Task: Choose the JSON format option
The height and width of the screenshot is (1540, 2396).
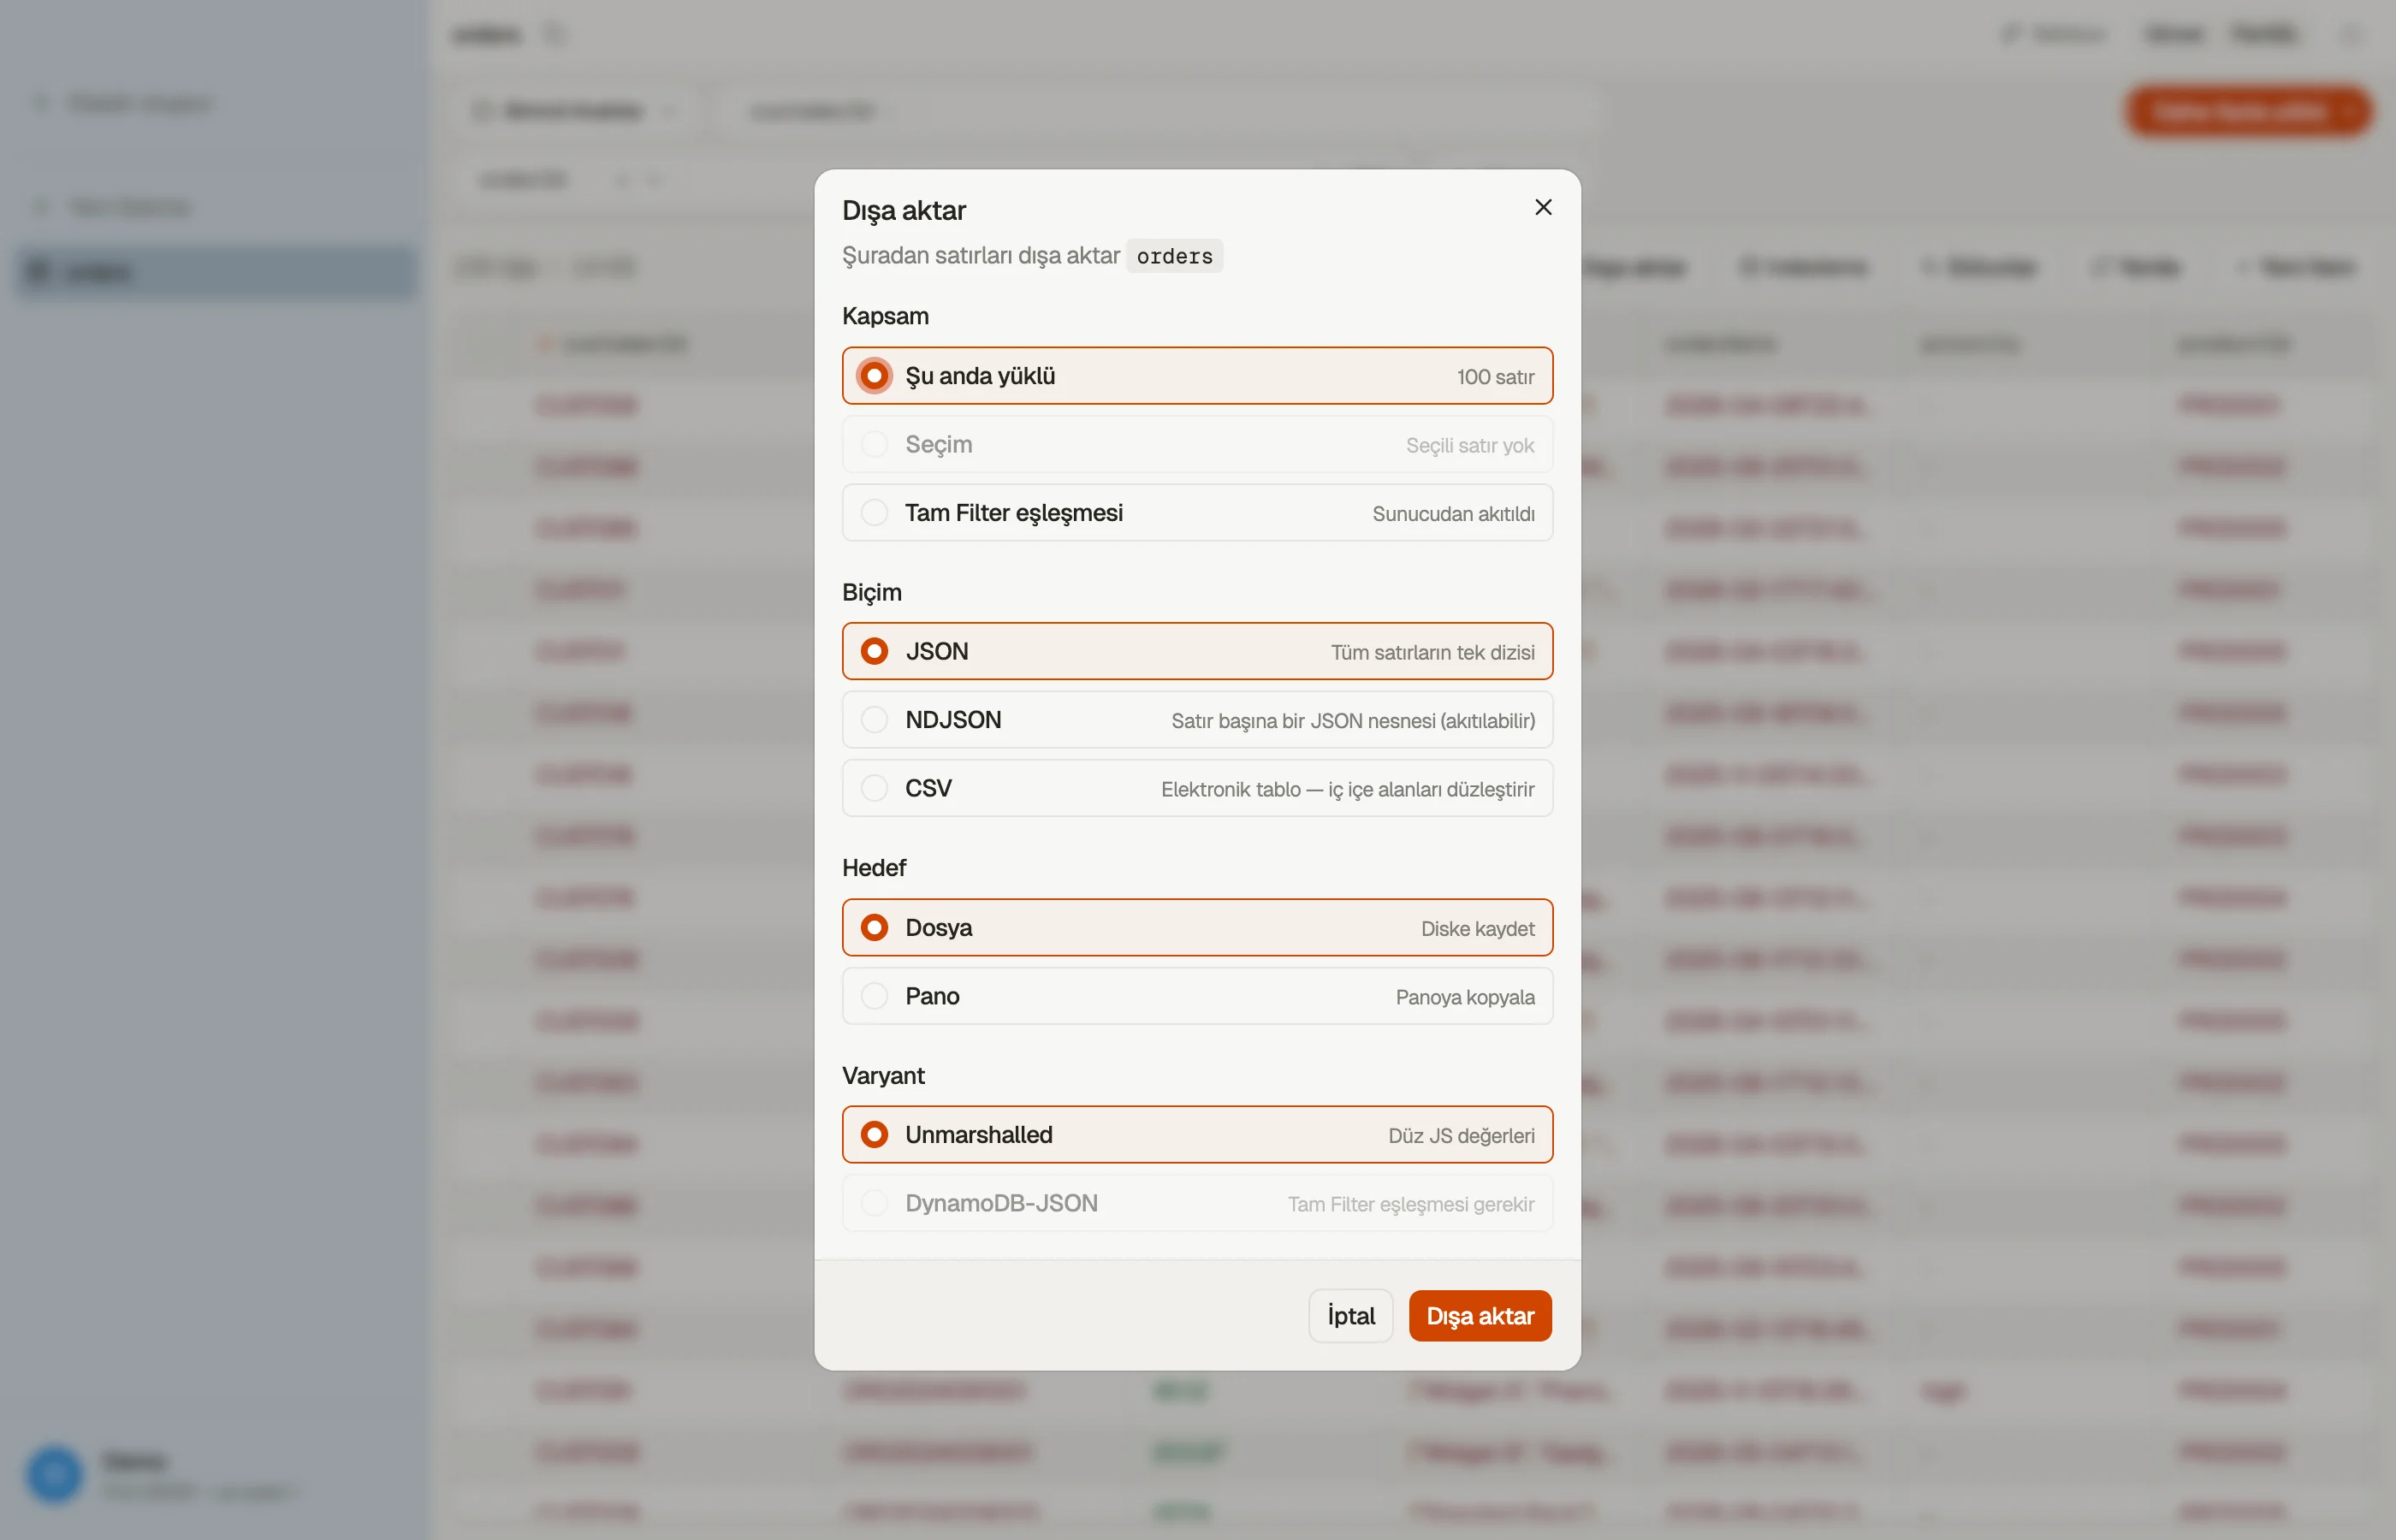Action: [x=1197, y=651]
